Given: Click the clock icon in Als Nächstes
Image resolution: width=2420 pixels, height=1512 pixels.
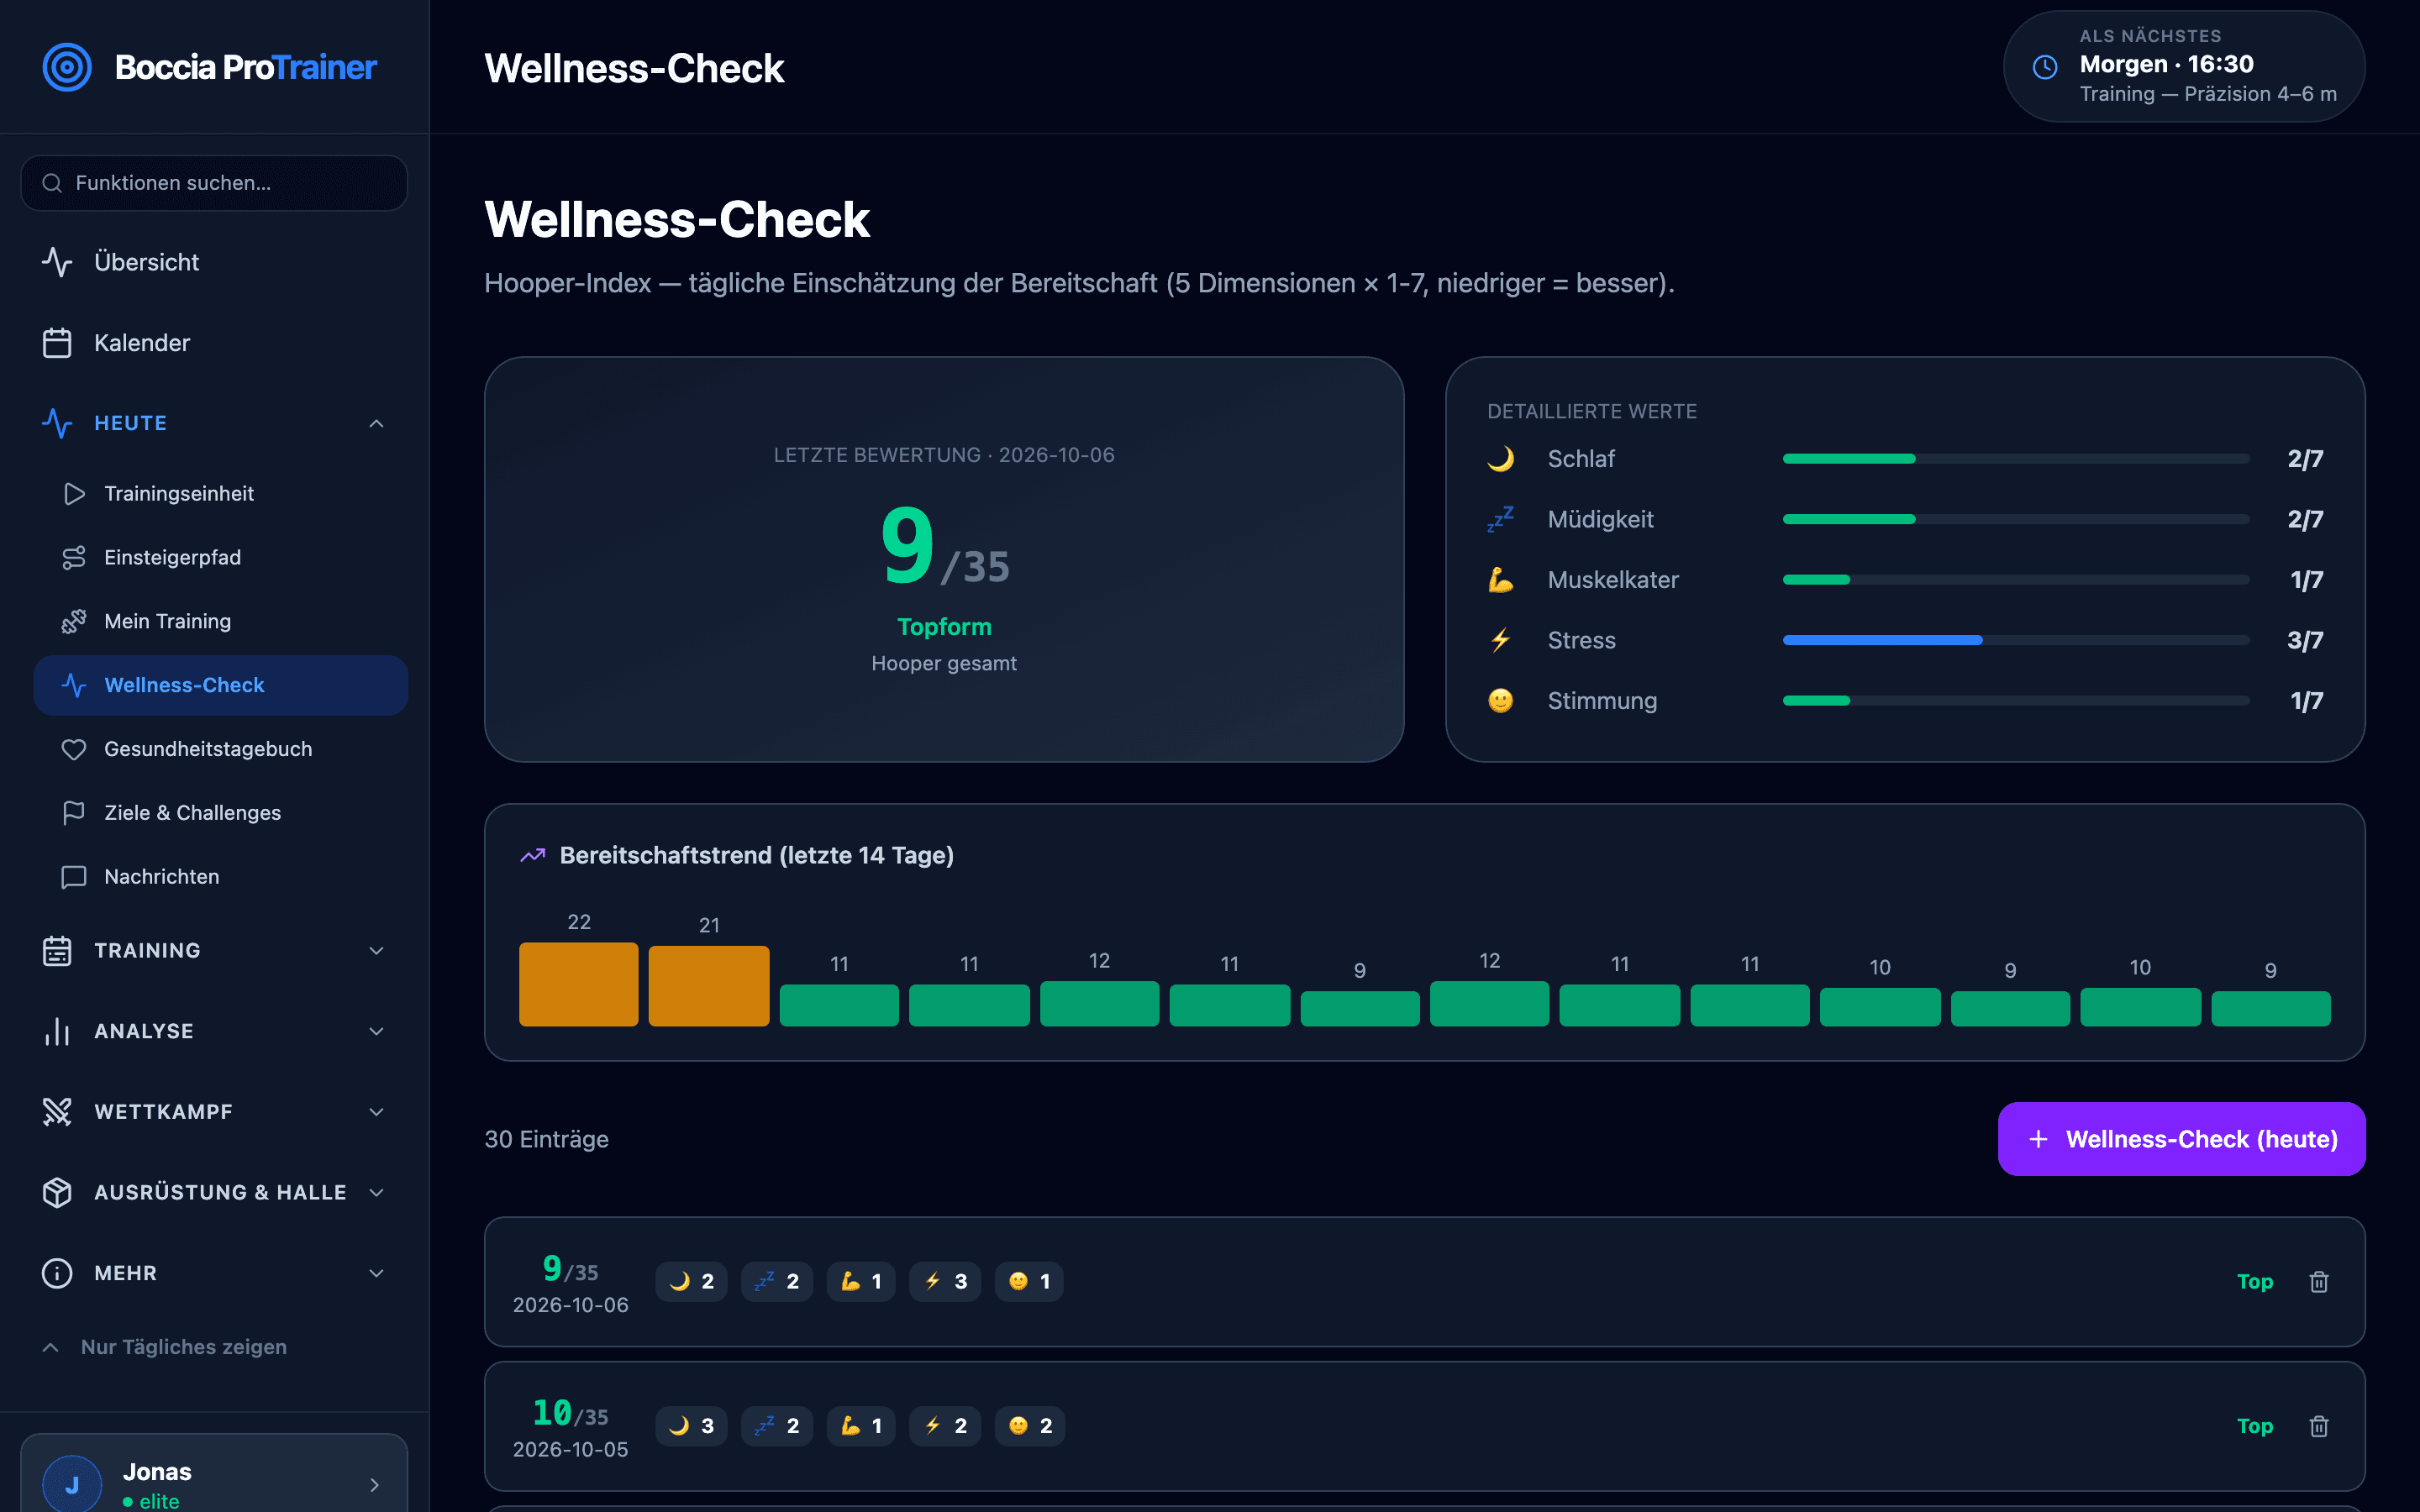Looking at the screenshot, I should 2045,67.
